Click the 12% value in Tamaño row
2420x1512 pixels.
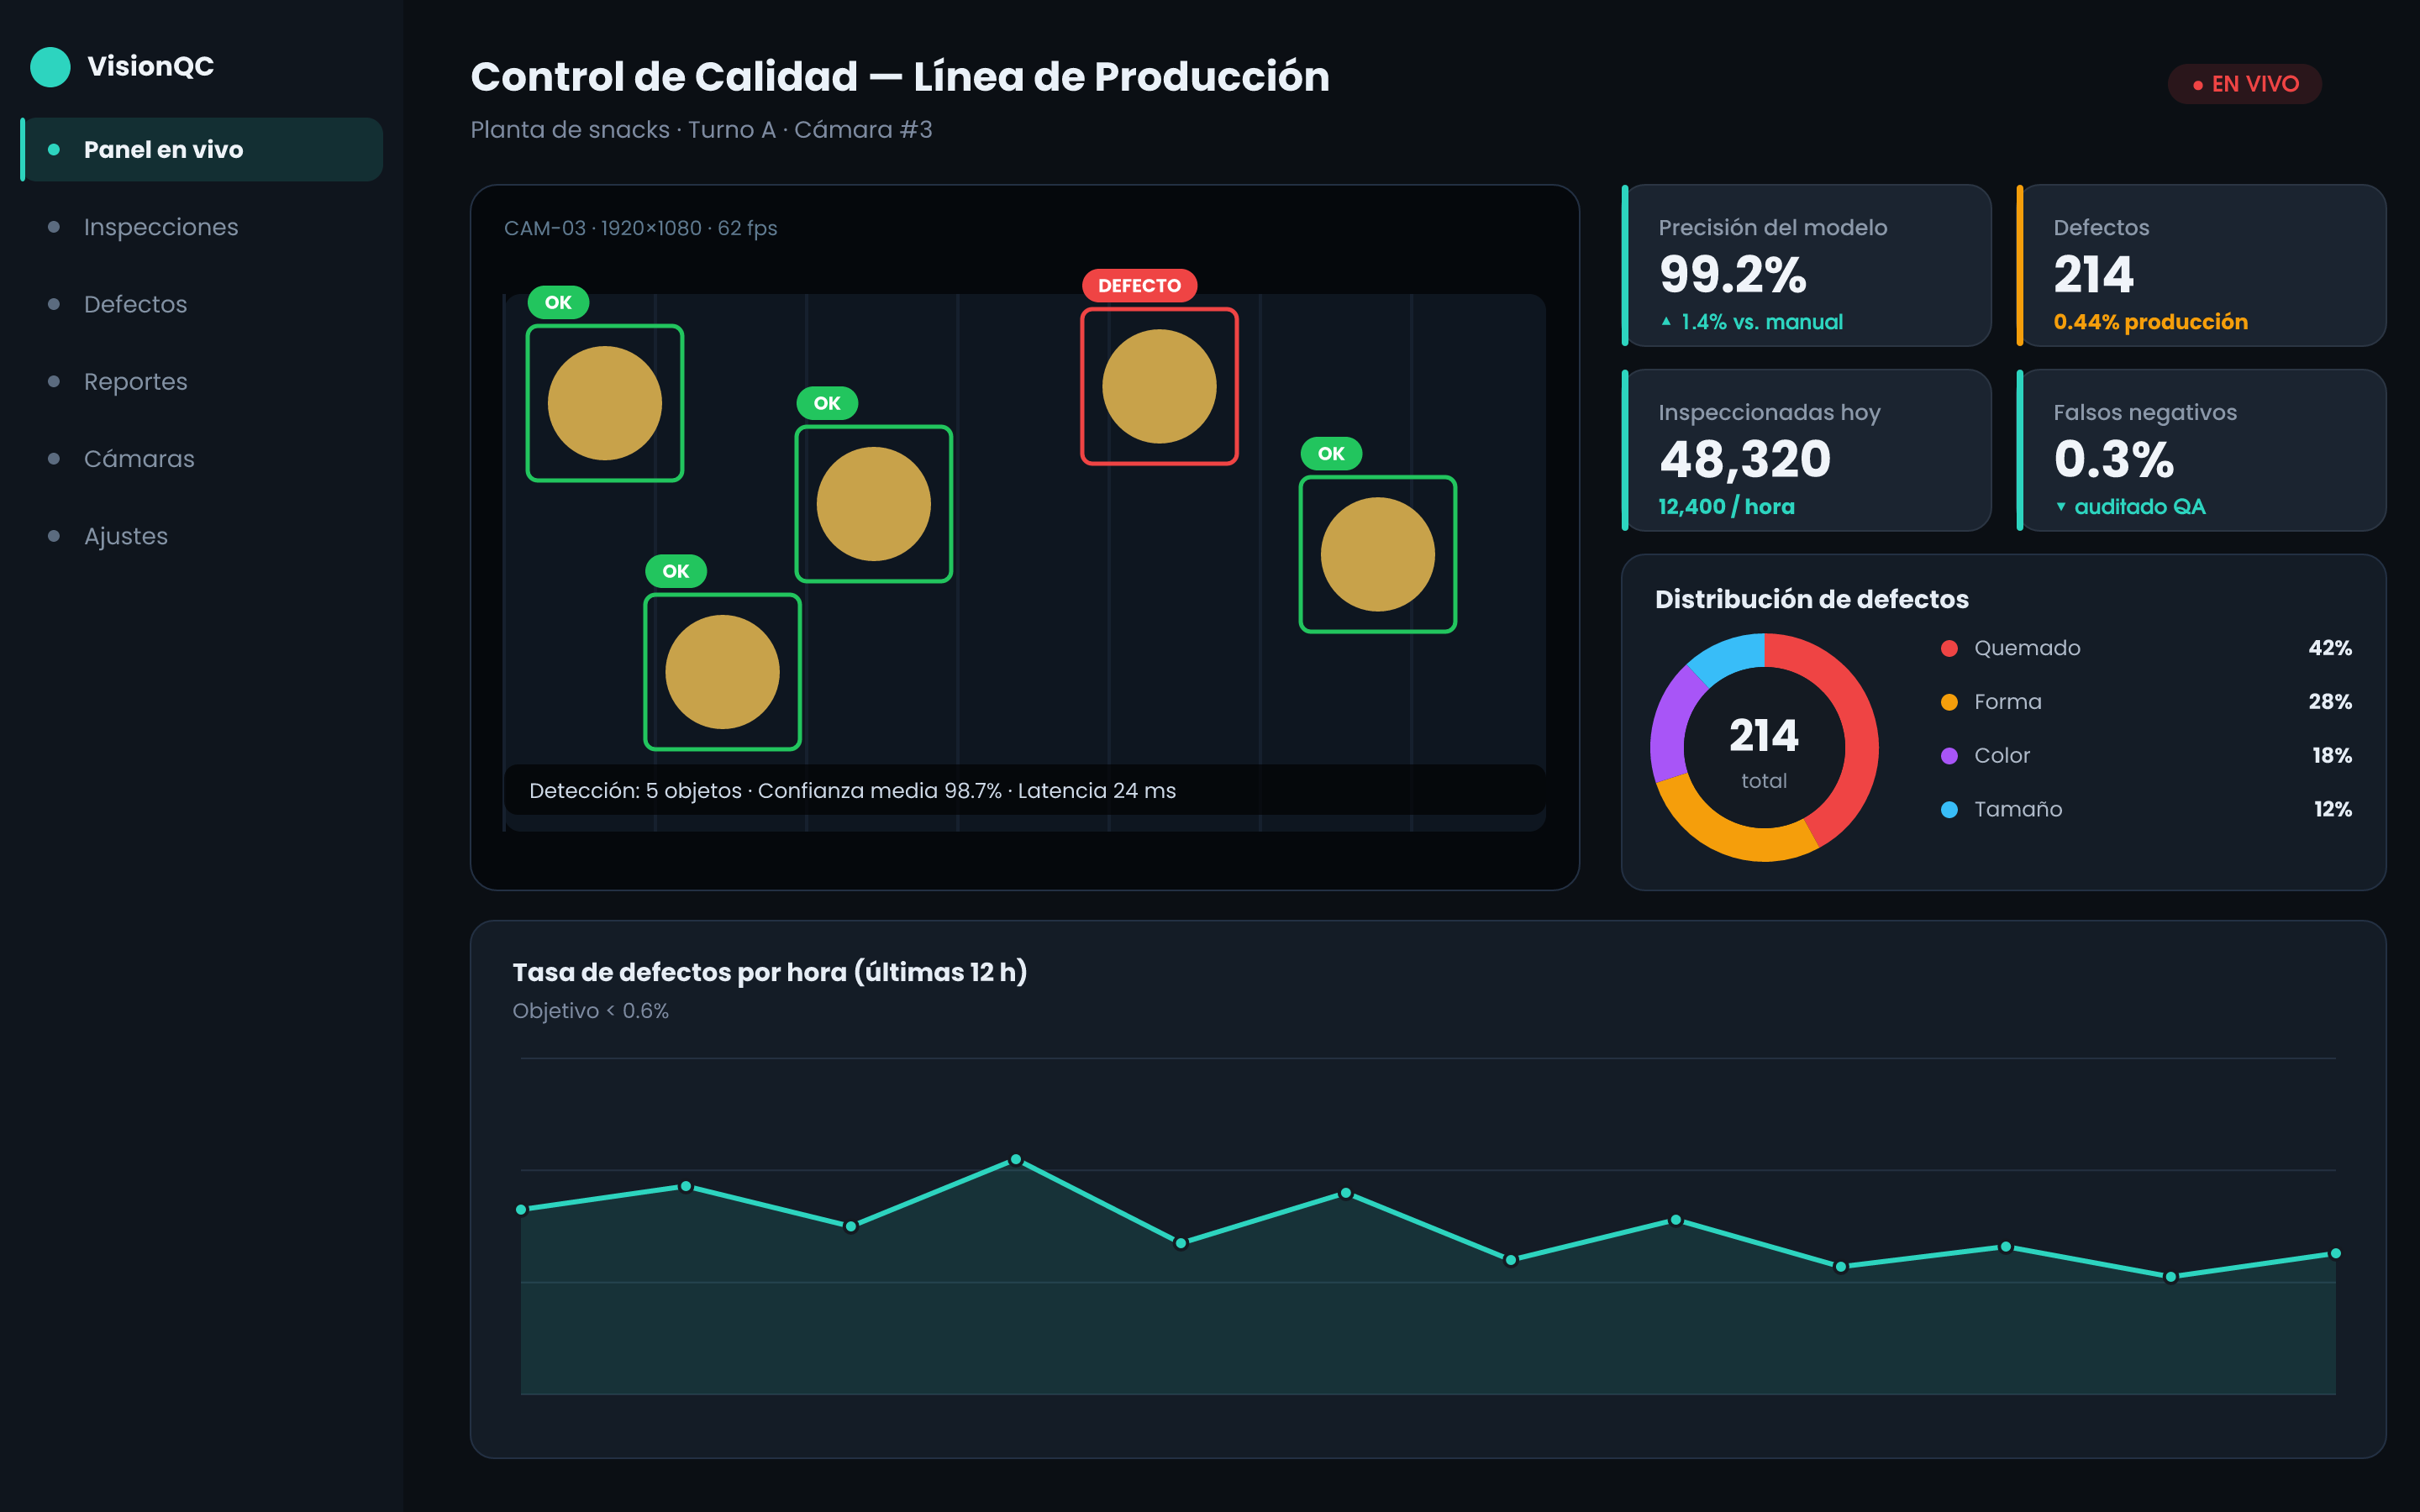coord(2332,810)
